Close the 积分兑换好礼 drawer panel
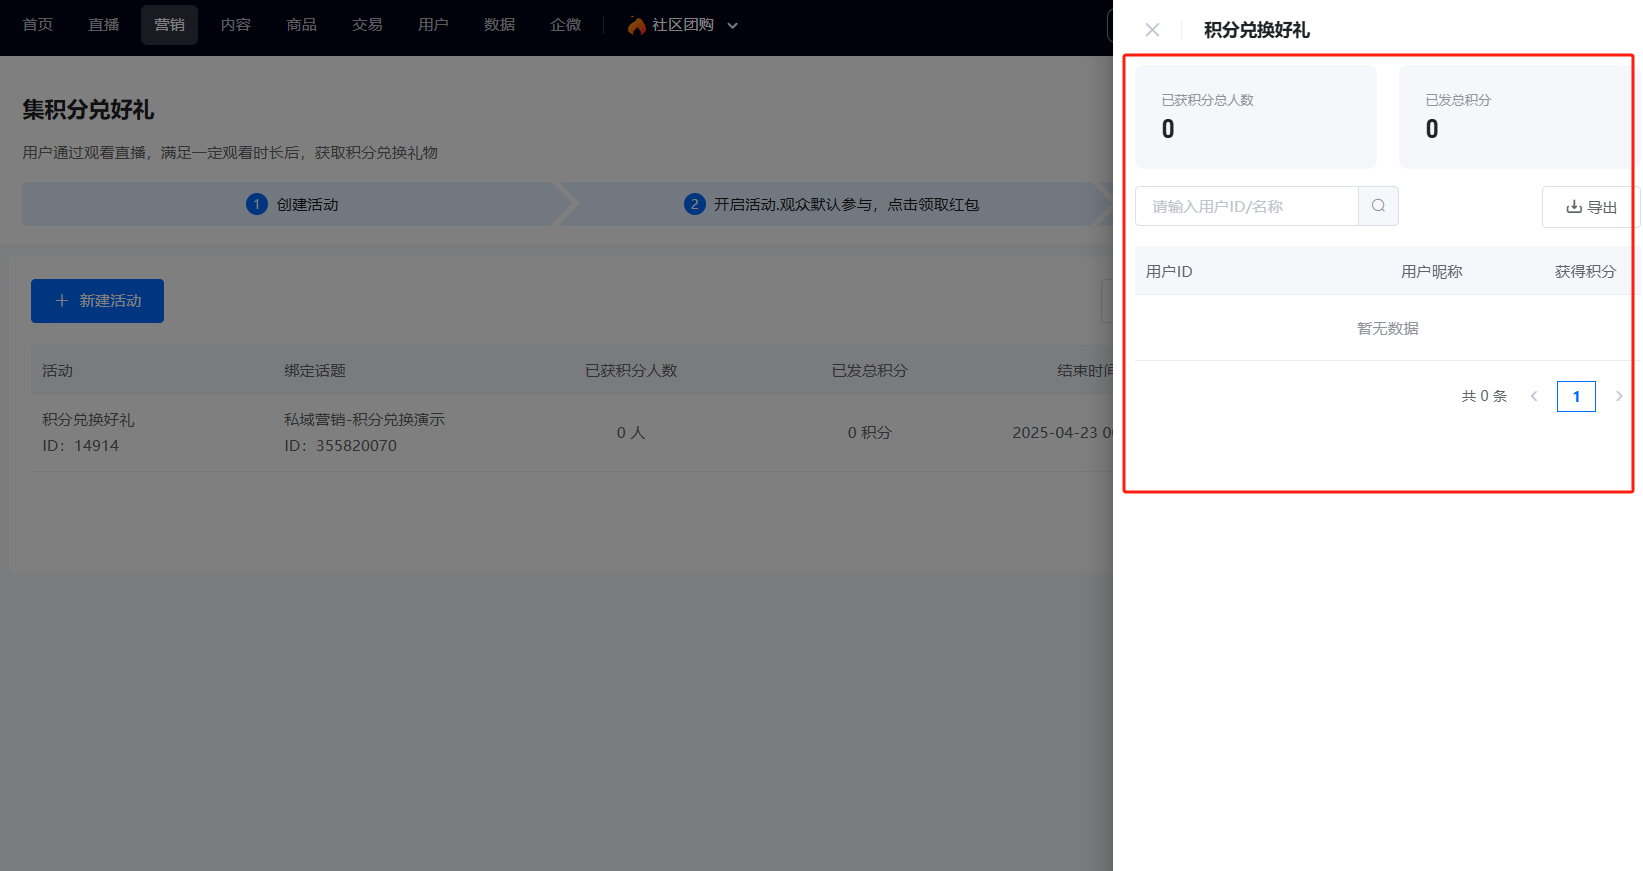The width and height of the screenshot is (1643, 871). click(x=1152, y=30)
